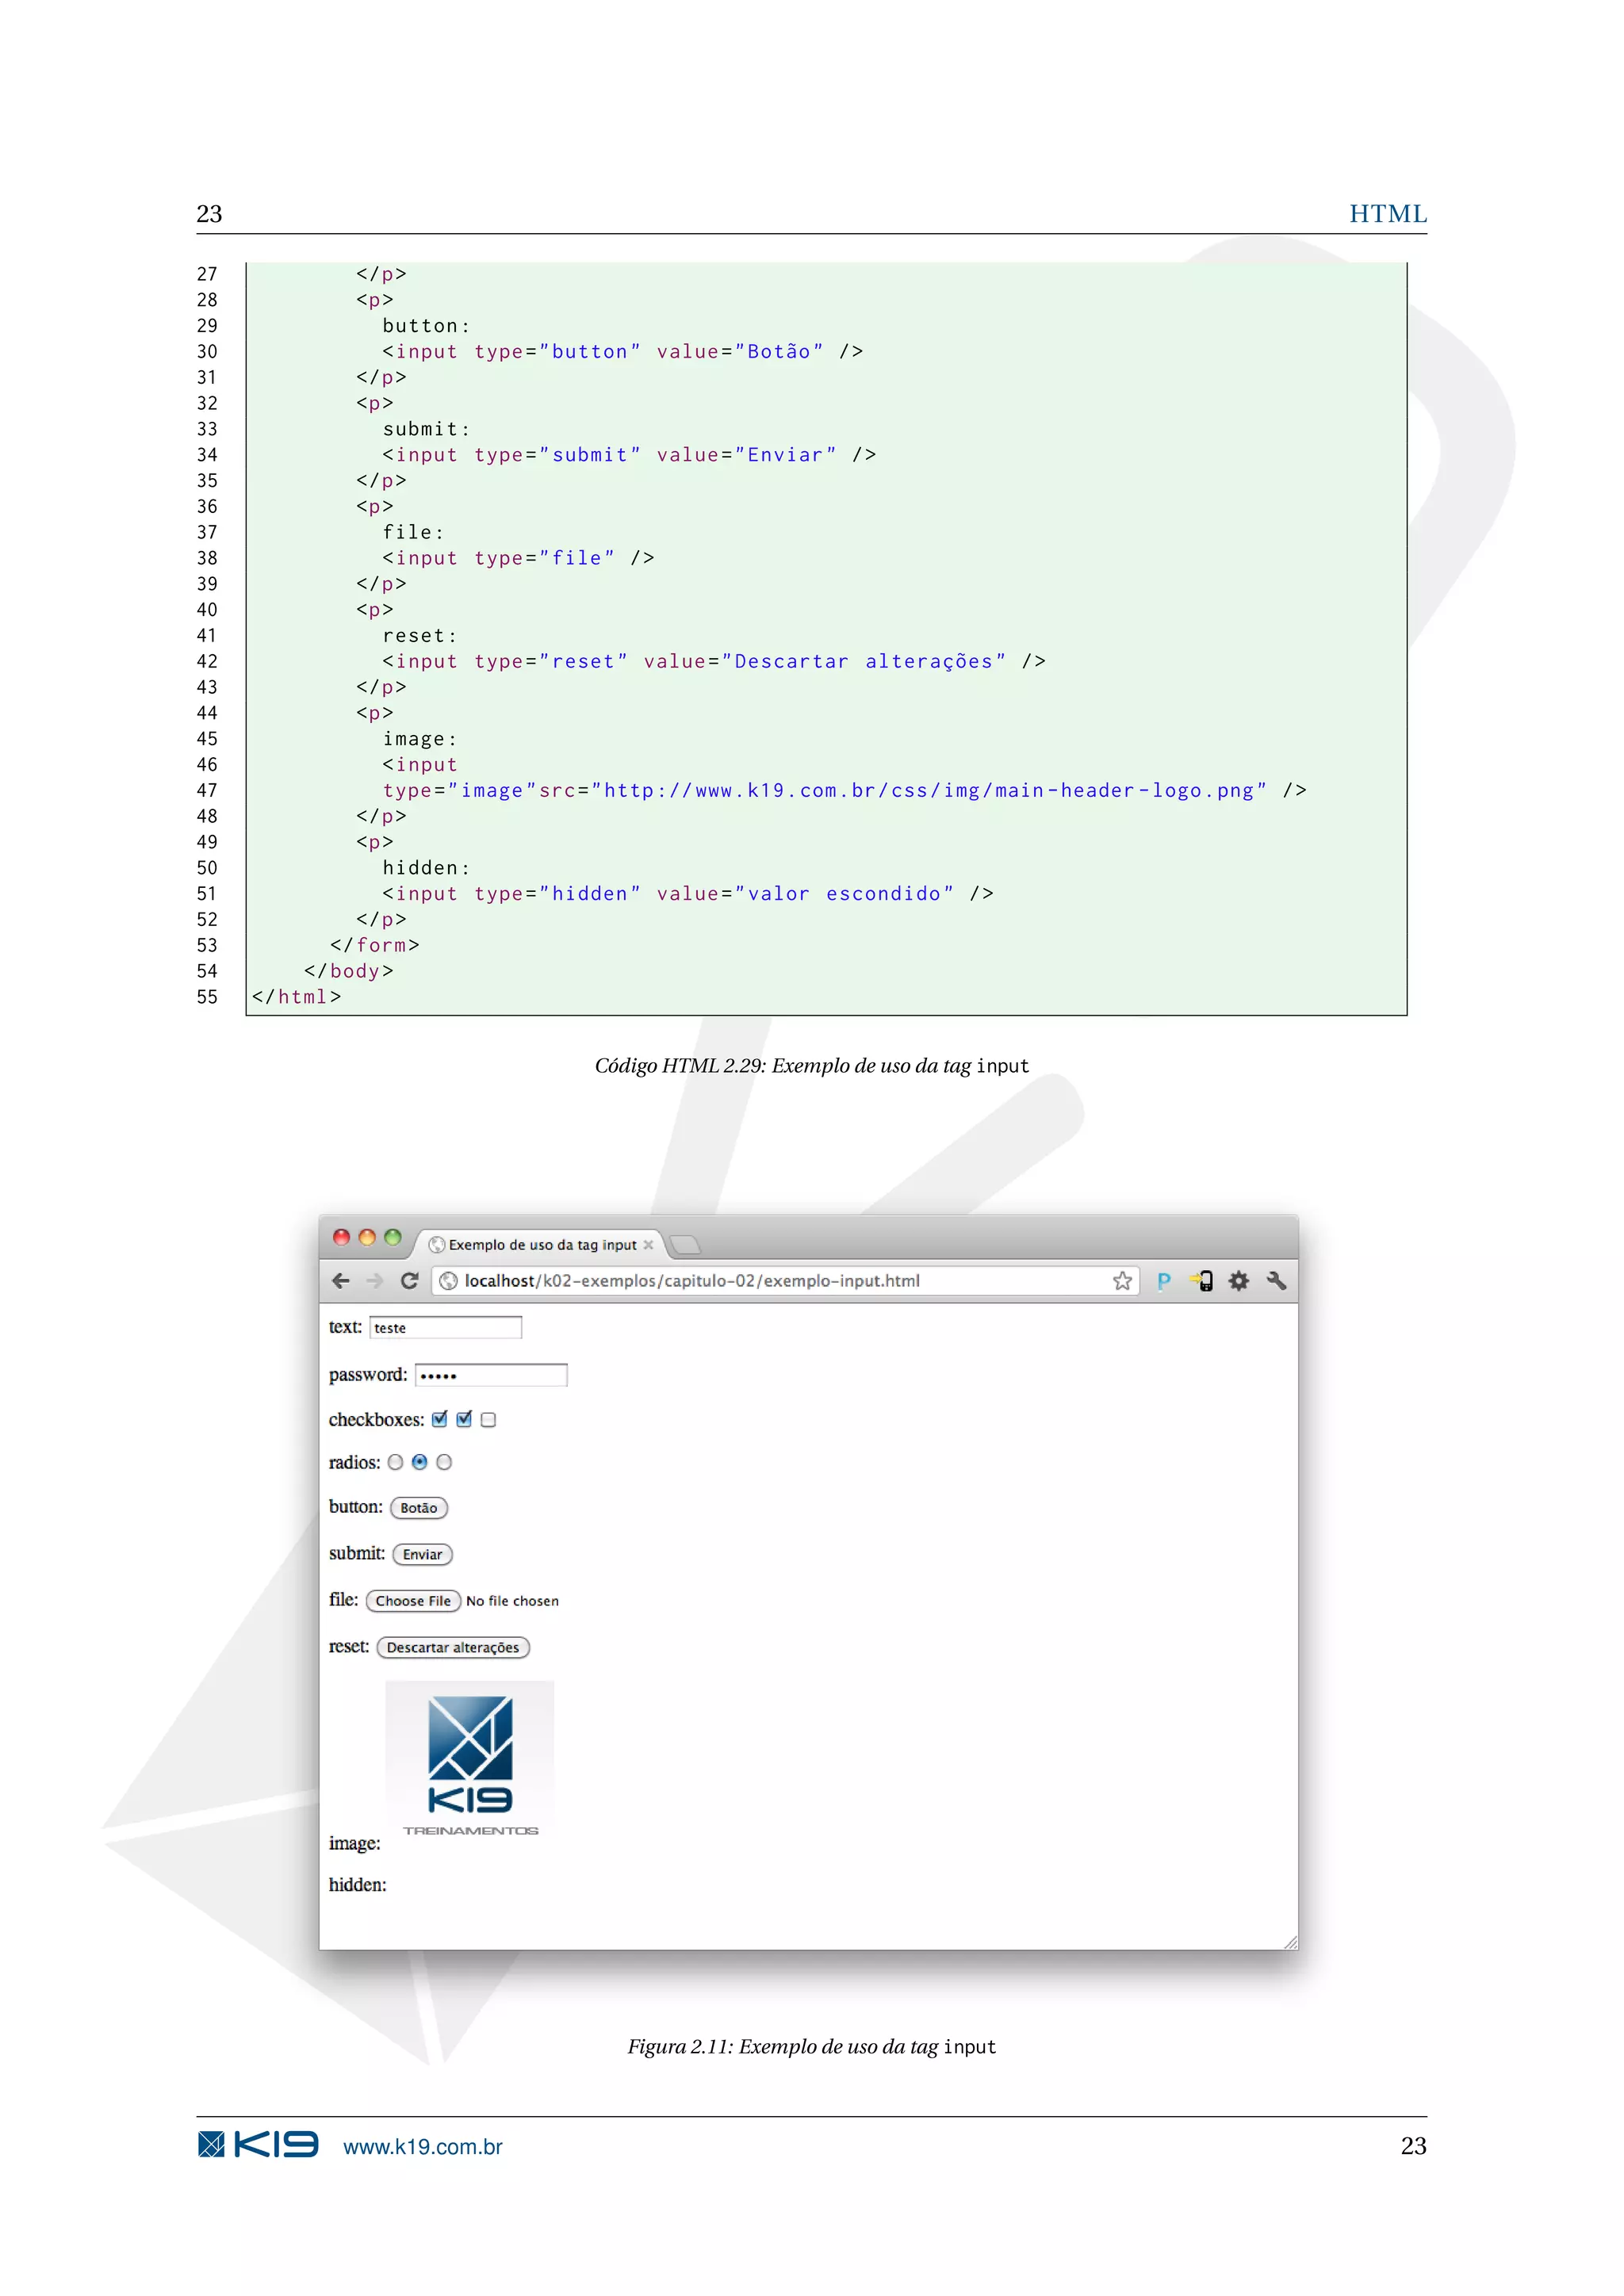Click the window resize grip corner
Viewport: 1624px width, 2296px height.
(x=1290, y=1942)
